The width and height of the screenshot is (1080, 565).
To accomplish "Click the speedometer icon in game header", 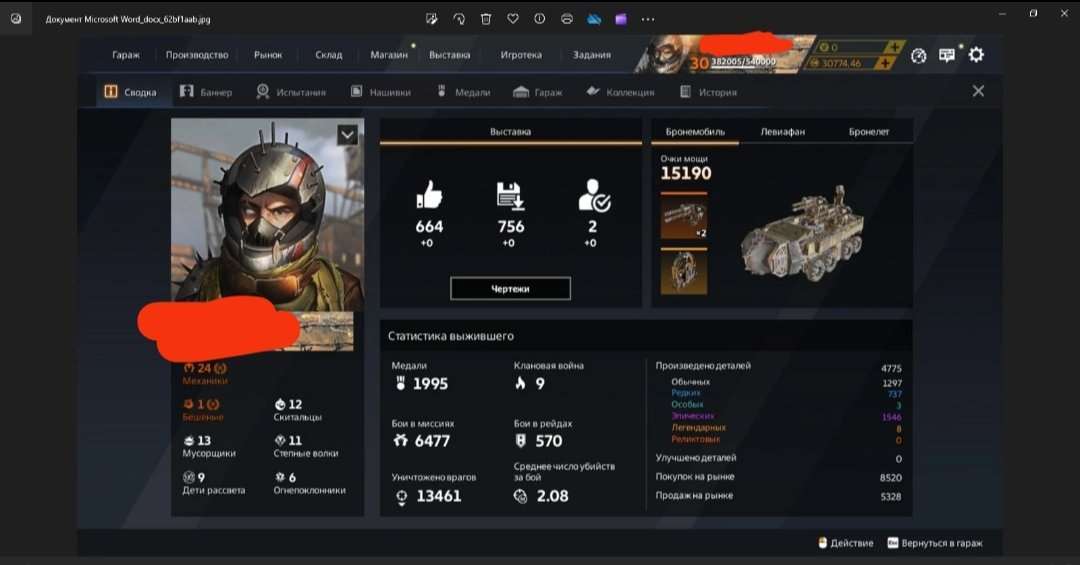I will click(918, 56).
